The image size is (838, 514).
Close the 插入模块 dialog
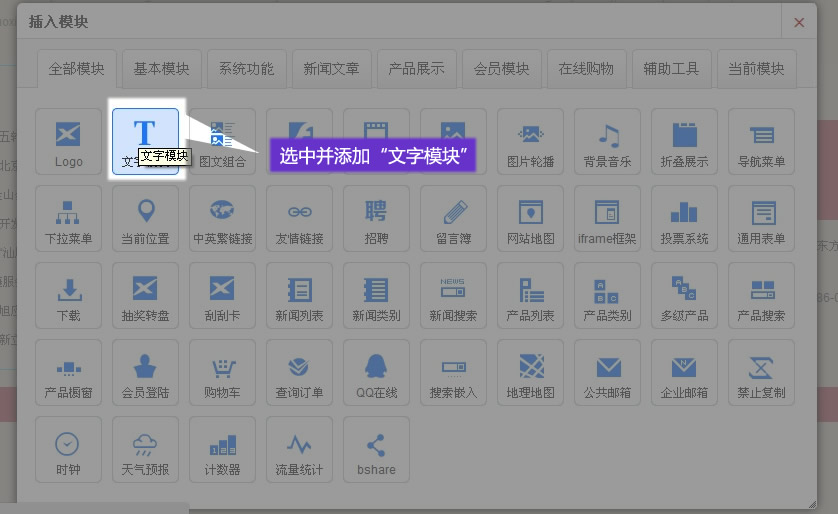(798, 22)
